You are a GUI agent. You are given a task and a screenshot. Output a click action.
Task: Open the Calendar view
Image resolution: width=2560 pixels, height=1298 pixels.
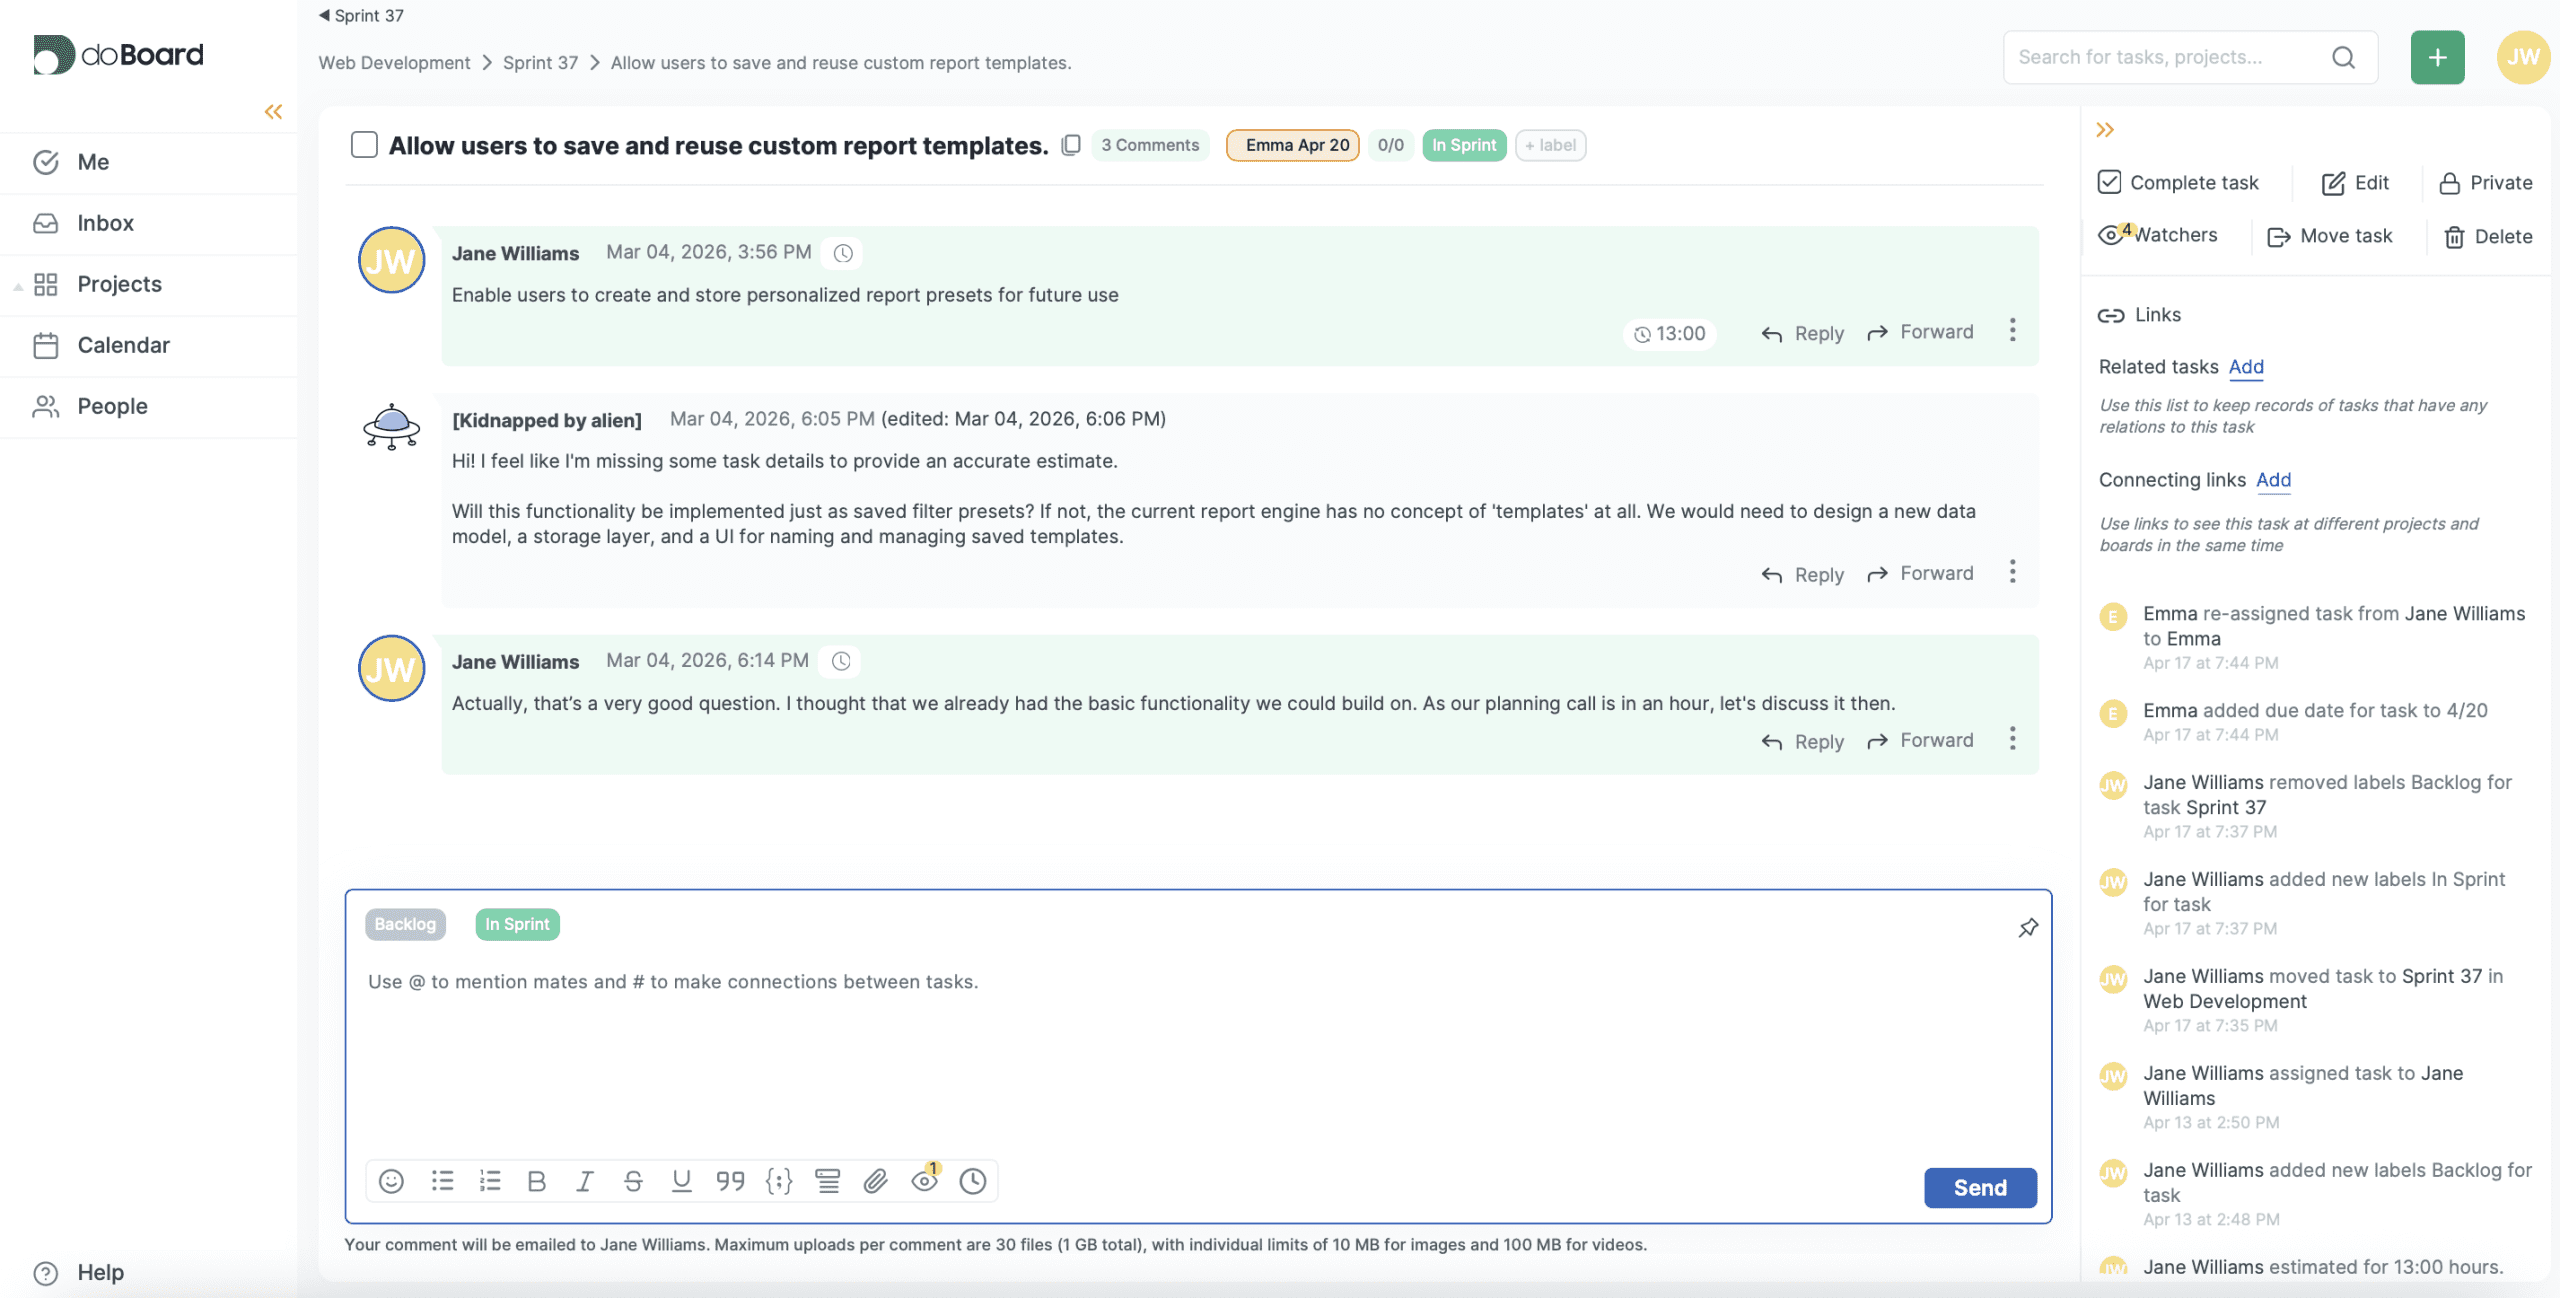coord(149,345)
